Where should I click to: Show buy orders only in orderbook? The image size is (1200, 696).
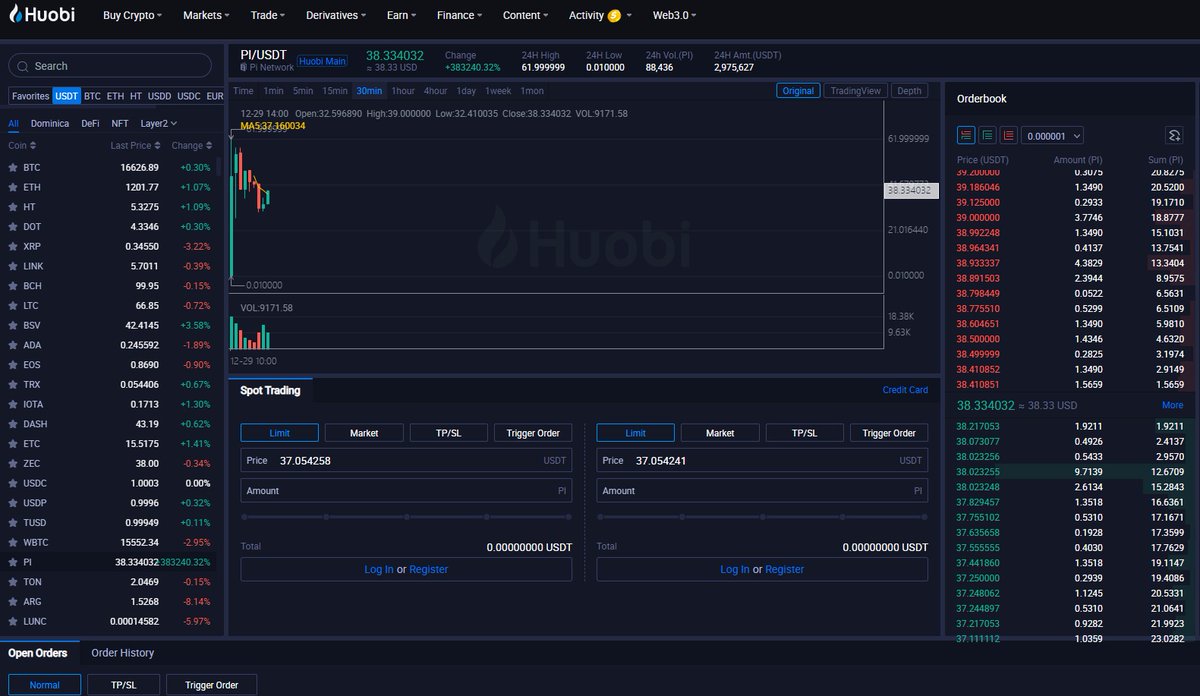pyautogui.click(x=987, y=135)
